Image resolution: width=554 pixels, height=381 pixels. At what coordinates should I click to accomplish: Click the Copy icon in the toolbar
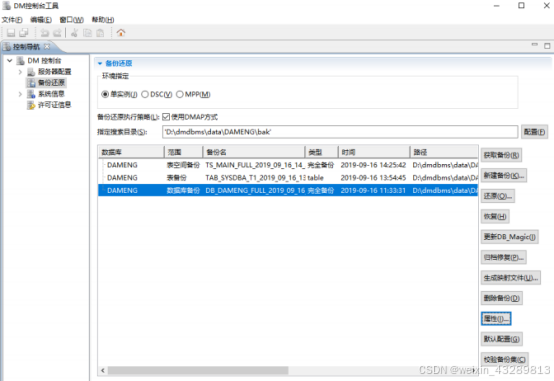[x=87, y=33]
